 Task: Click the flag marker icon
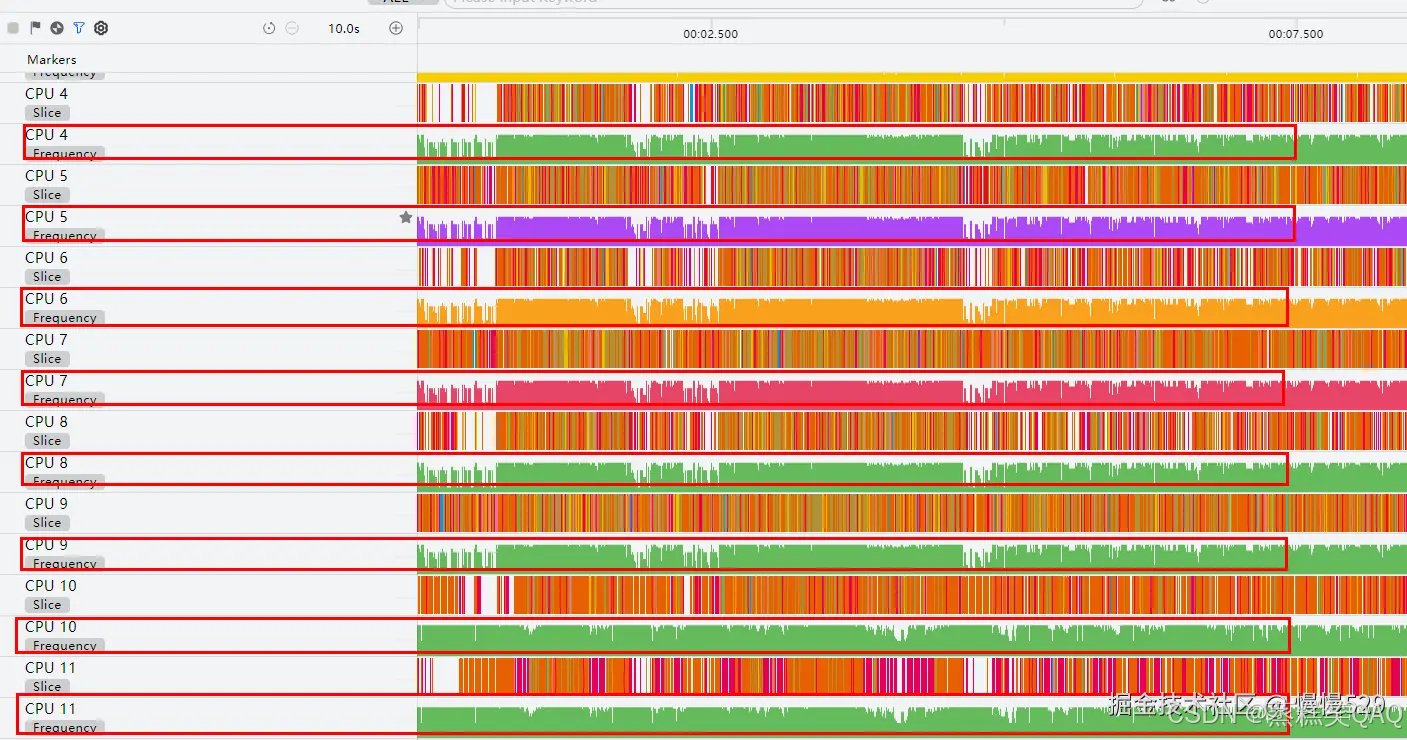tap(35, 28)
